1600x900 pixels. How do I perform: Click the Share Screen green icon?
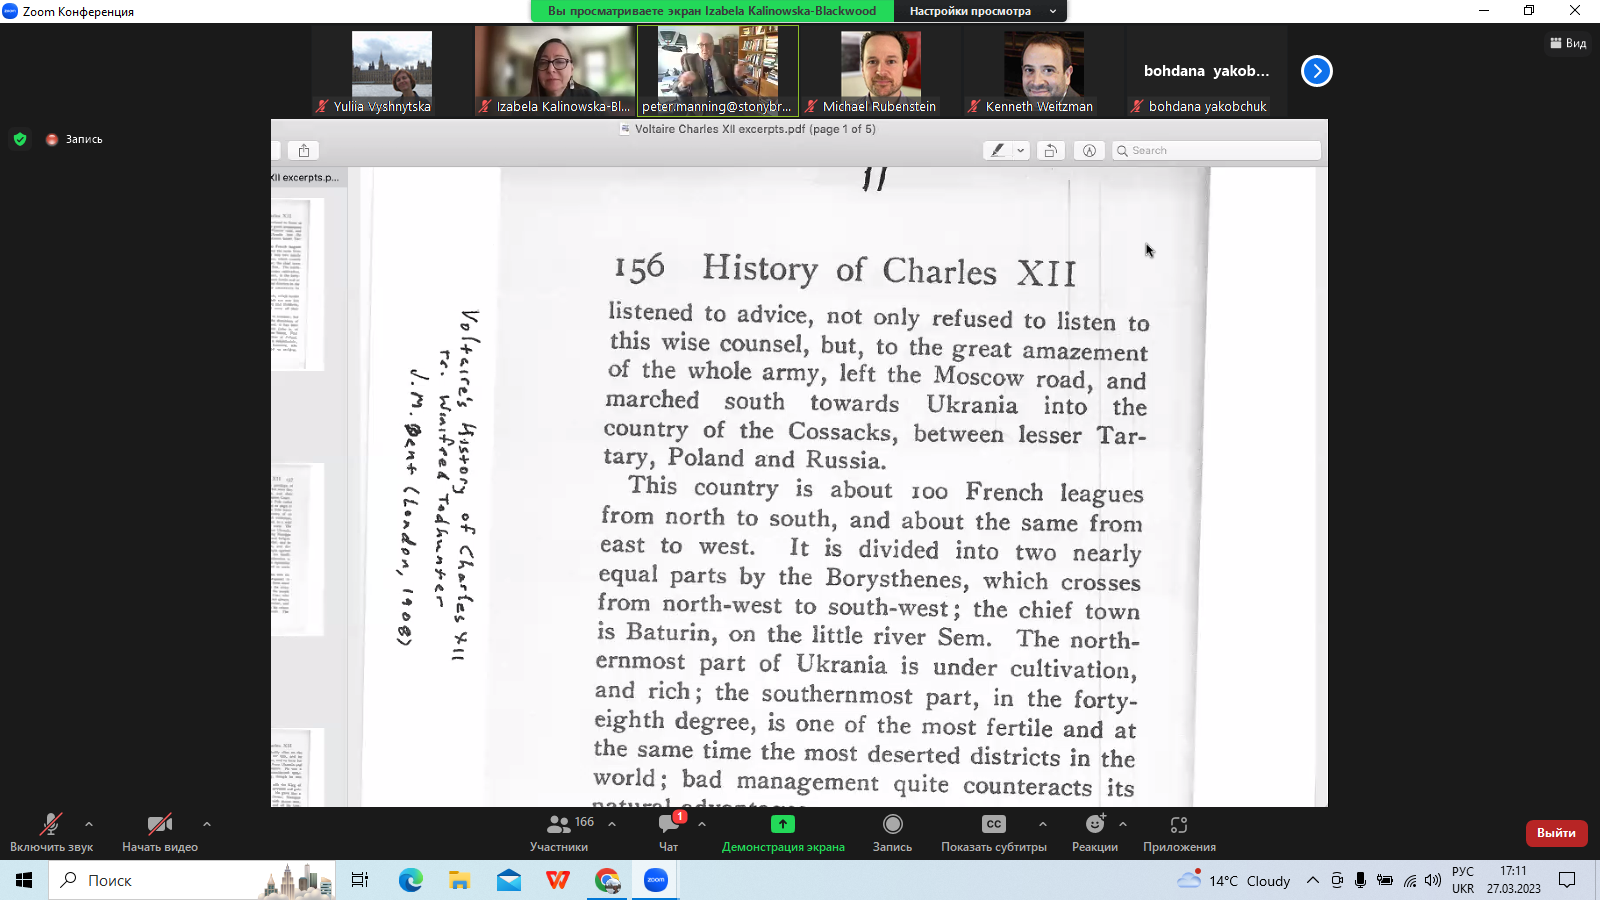click(x=783, y=825)
